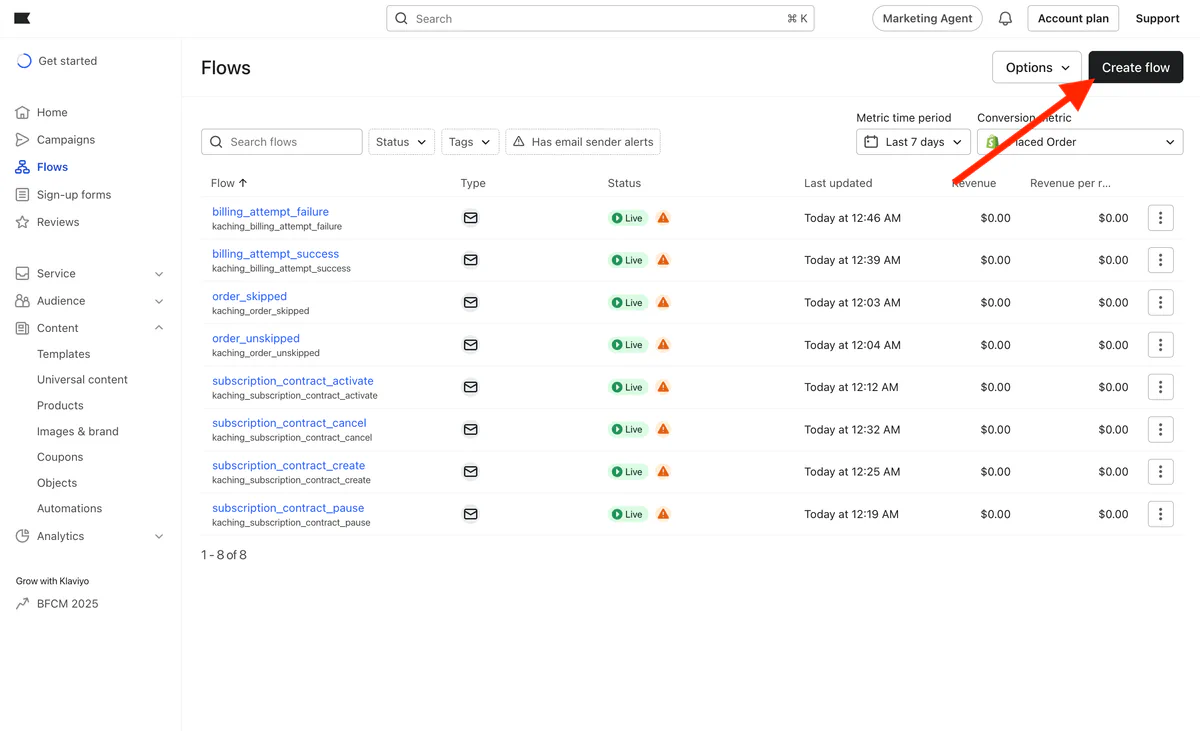Click email type icon for subscription_contract_cancel
Image resolution: width=1200 pixels, height=731 pixels.
pos(470,429)
